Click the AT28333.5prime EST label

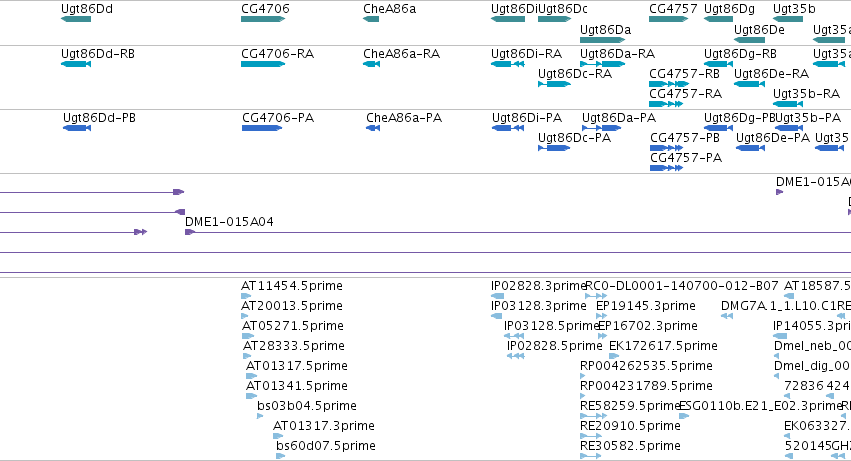(294, 346)
